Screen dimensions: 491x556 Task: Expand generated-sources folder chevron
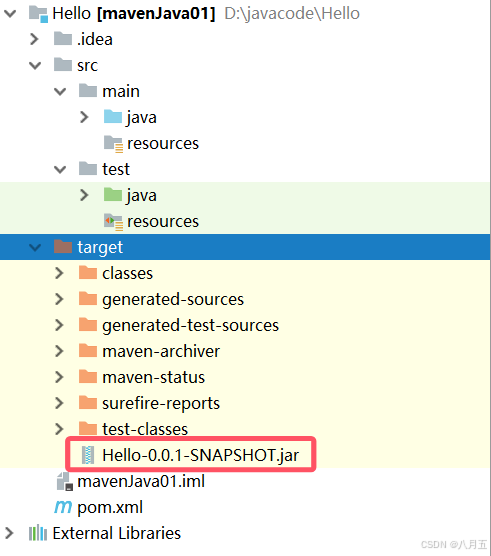pyautogui.click(x=59, y=299)
